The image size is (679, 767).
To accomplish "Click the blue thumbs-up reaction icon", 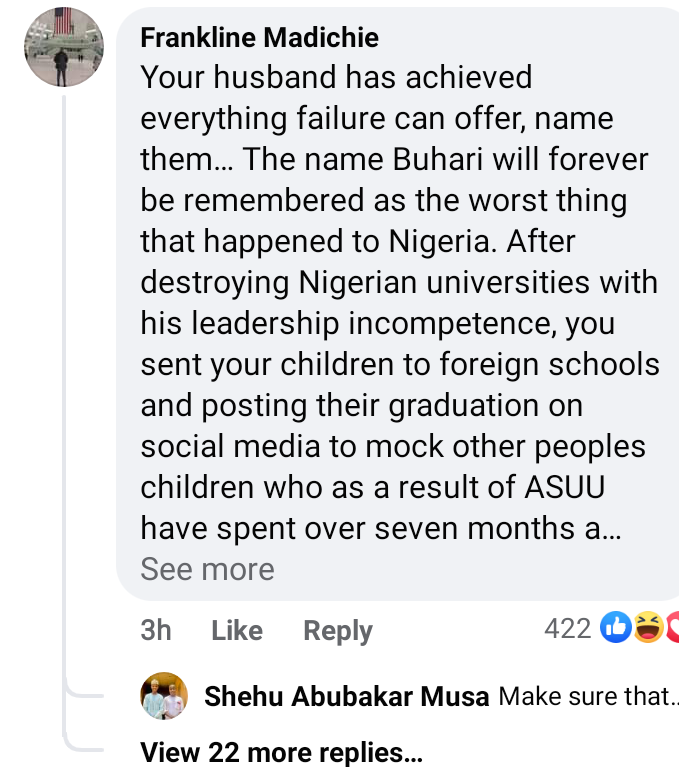I will [x=616, y=628].
